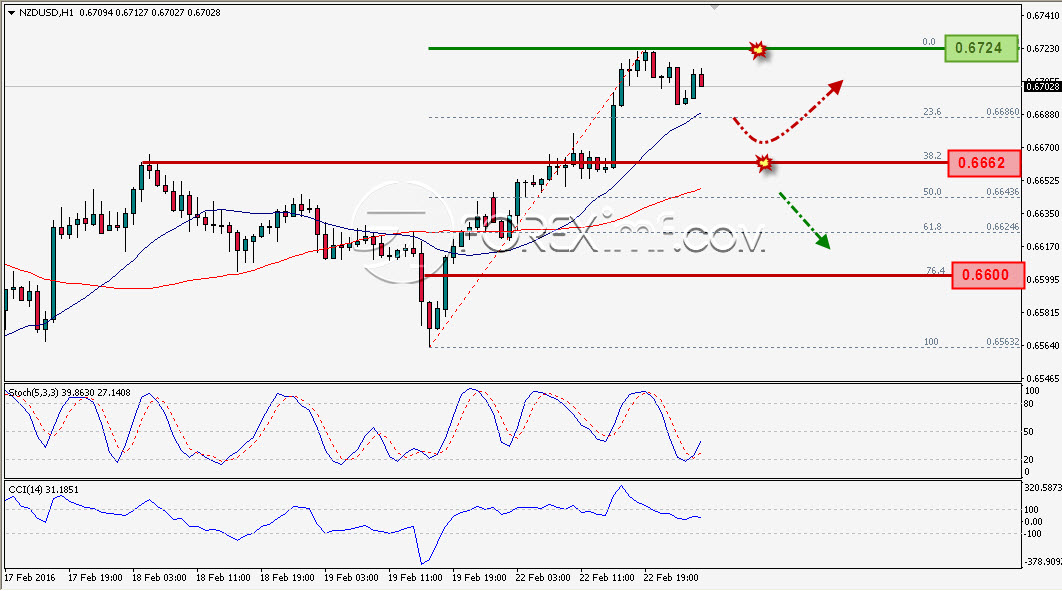Click price axis value 0.65995
Image resolution: width=1062 pixels, height=591 pixels.
(1043, 279)
